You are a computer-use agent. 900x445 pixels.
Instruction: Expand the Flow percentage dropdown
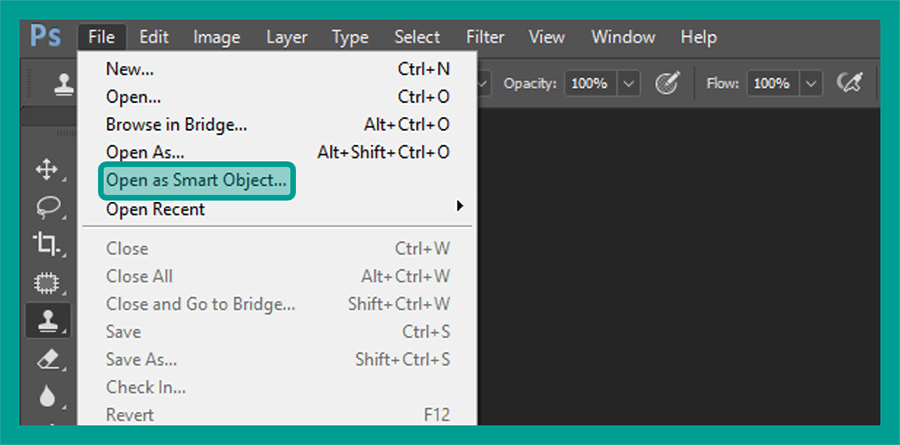[811, 84]
